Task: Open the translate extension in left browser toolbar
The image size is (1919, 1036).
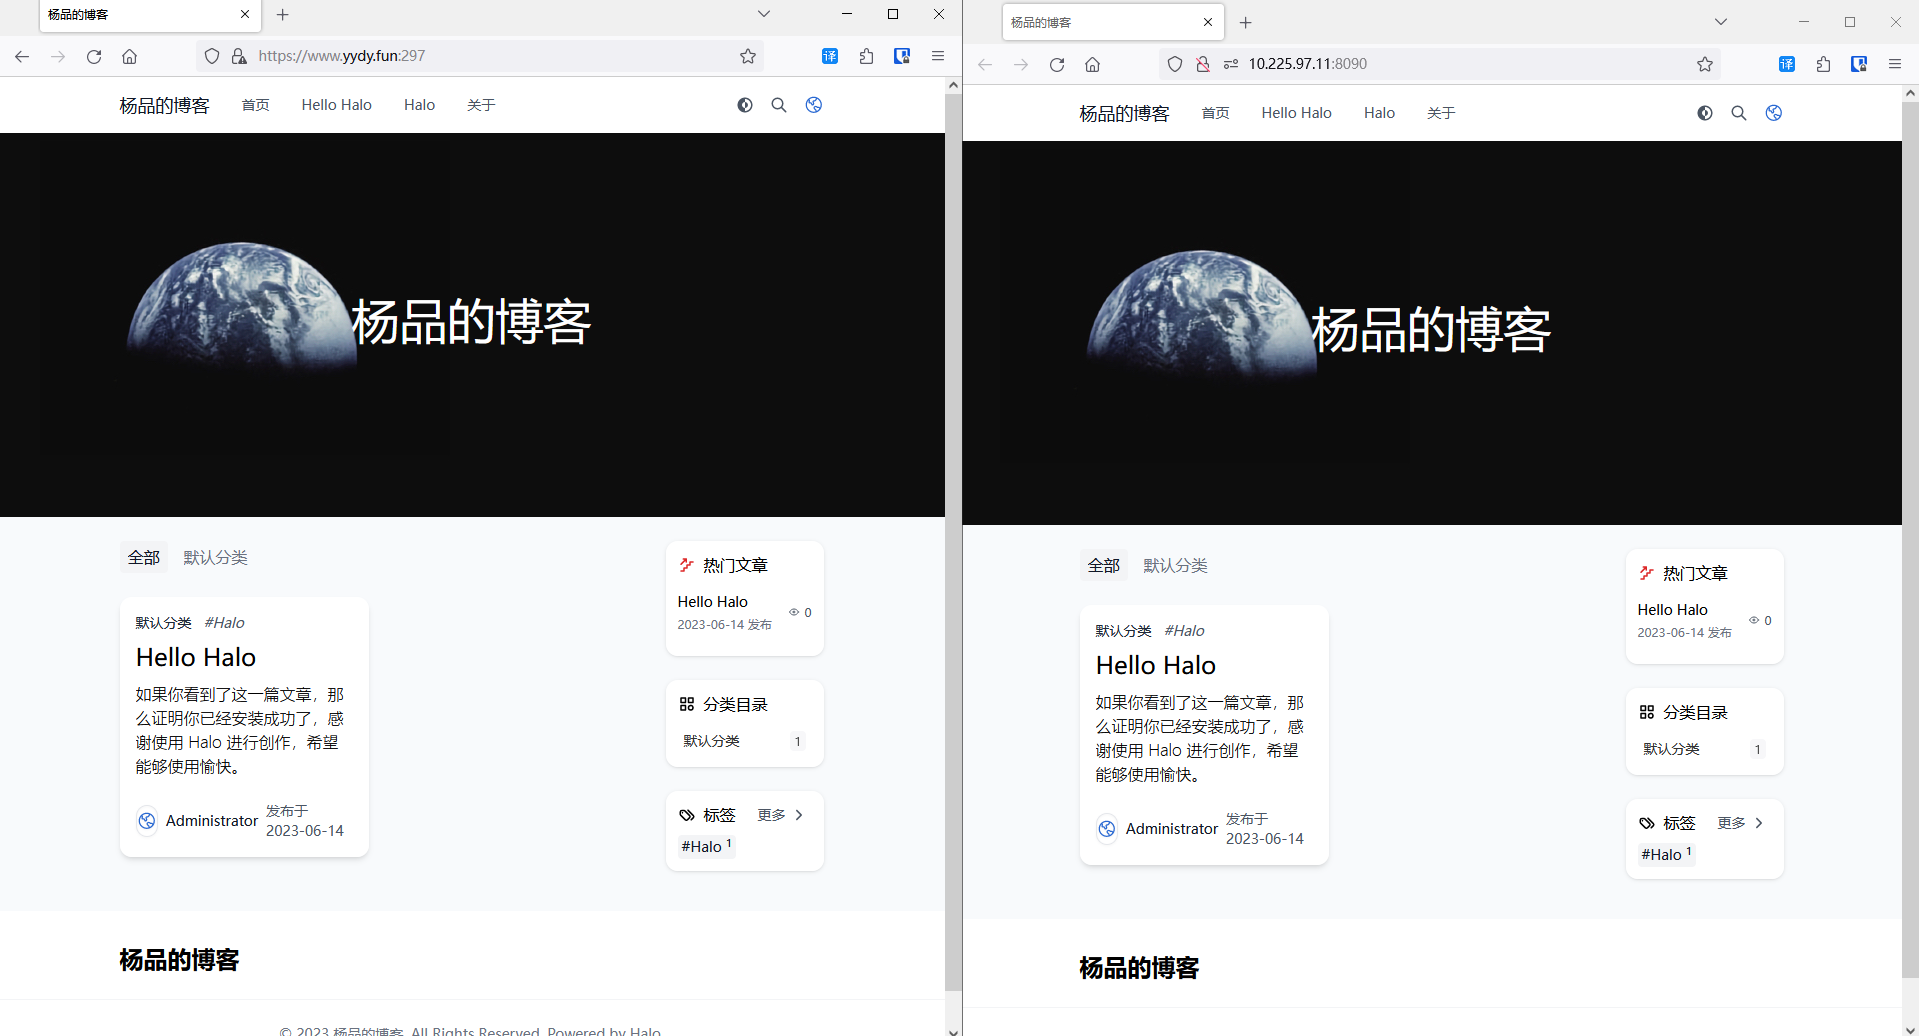Action: tap(830, 56)
